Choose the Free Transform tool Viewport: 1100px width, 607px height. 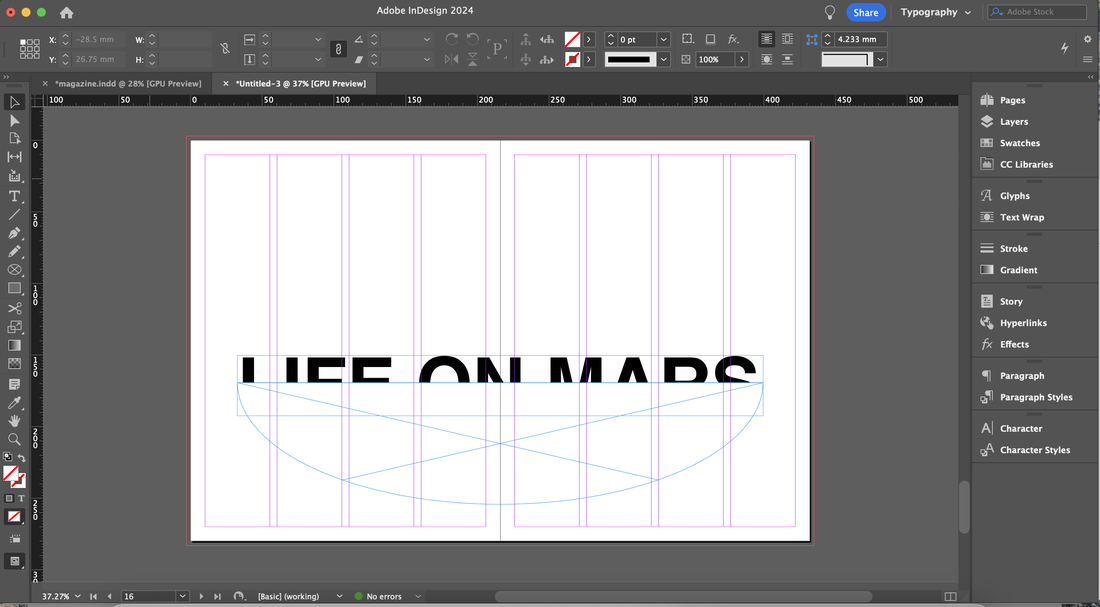coord(14,327)
